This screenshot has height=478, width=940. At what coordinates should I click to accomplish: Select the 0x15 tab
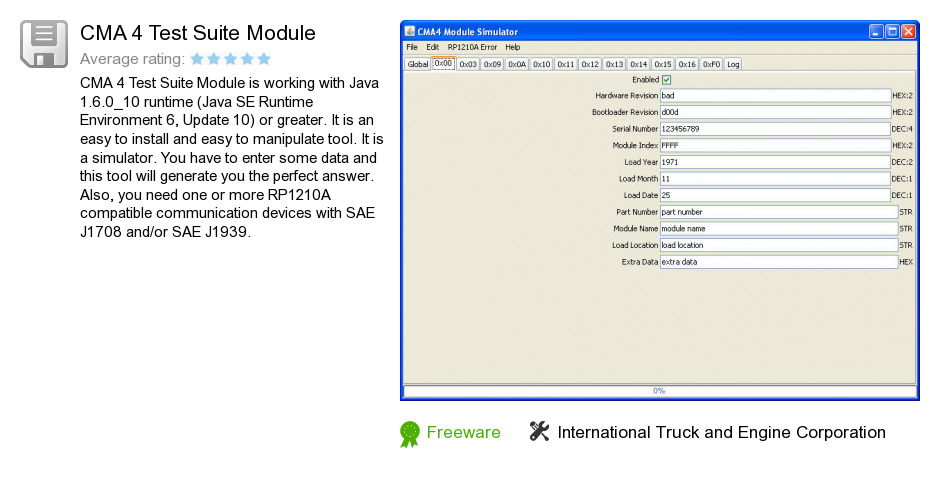pyautogui.click(x=663, y=64)
